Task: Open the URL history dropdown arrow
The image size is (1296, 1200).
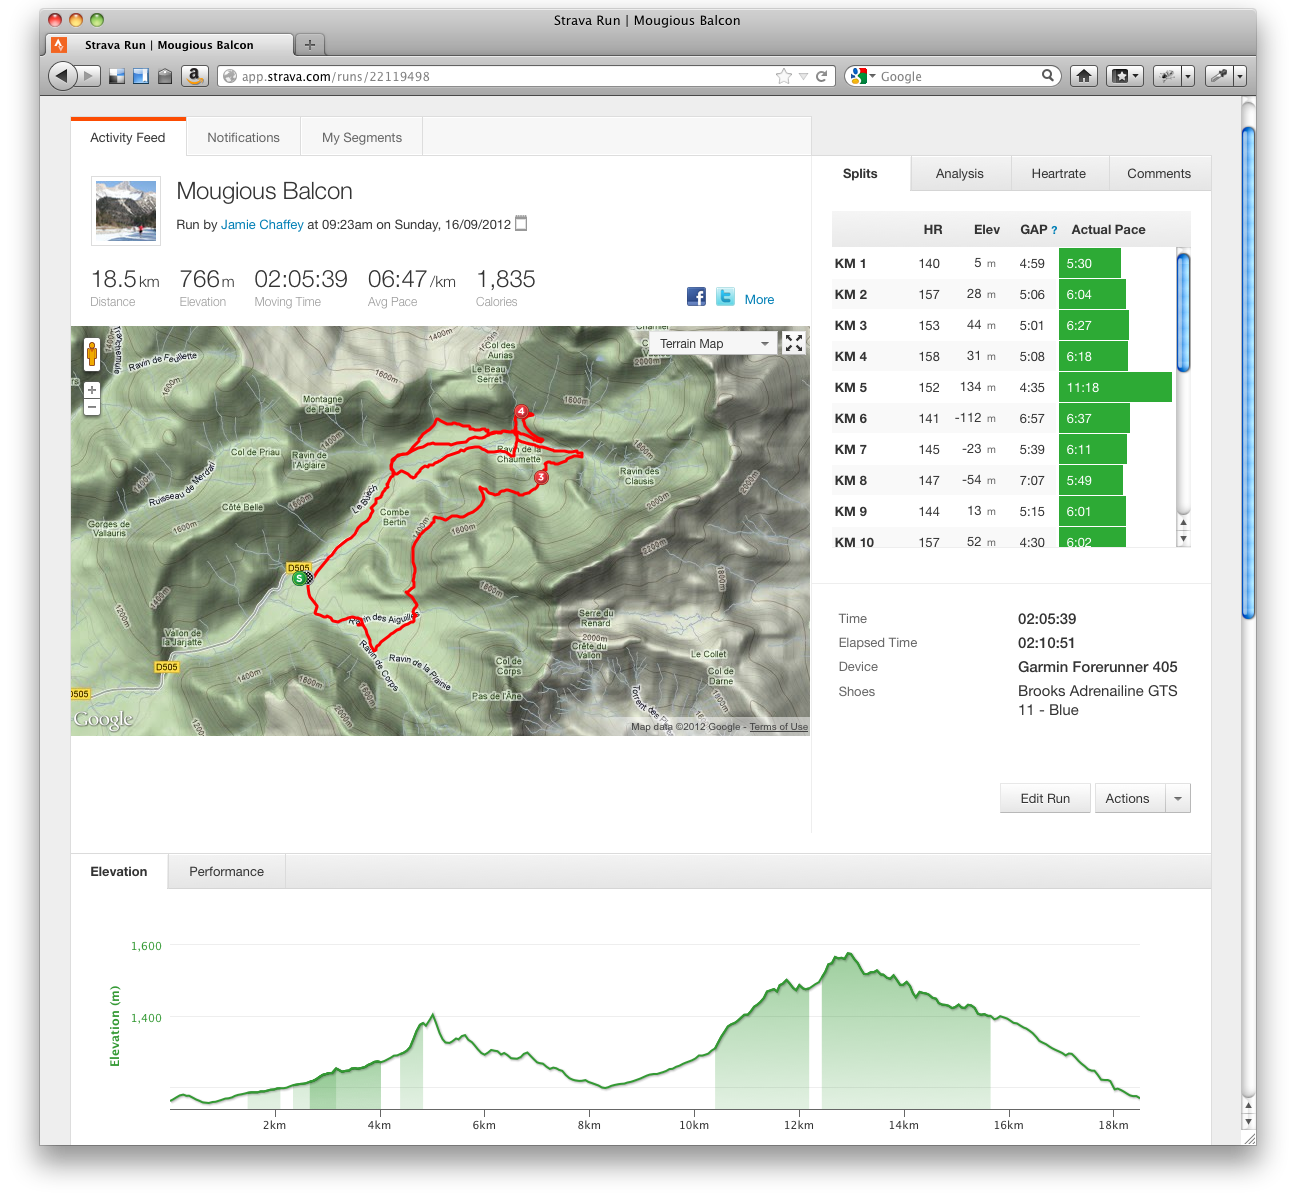Action: [803, 76]
